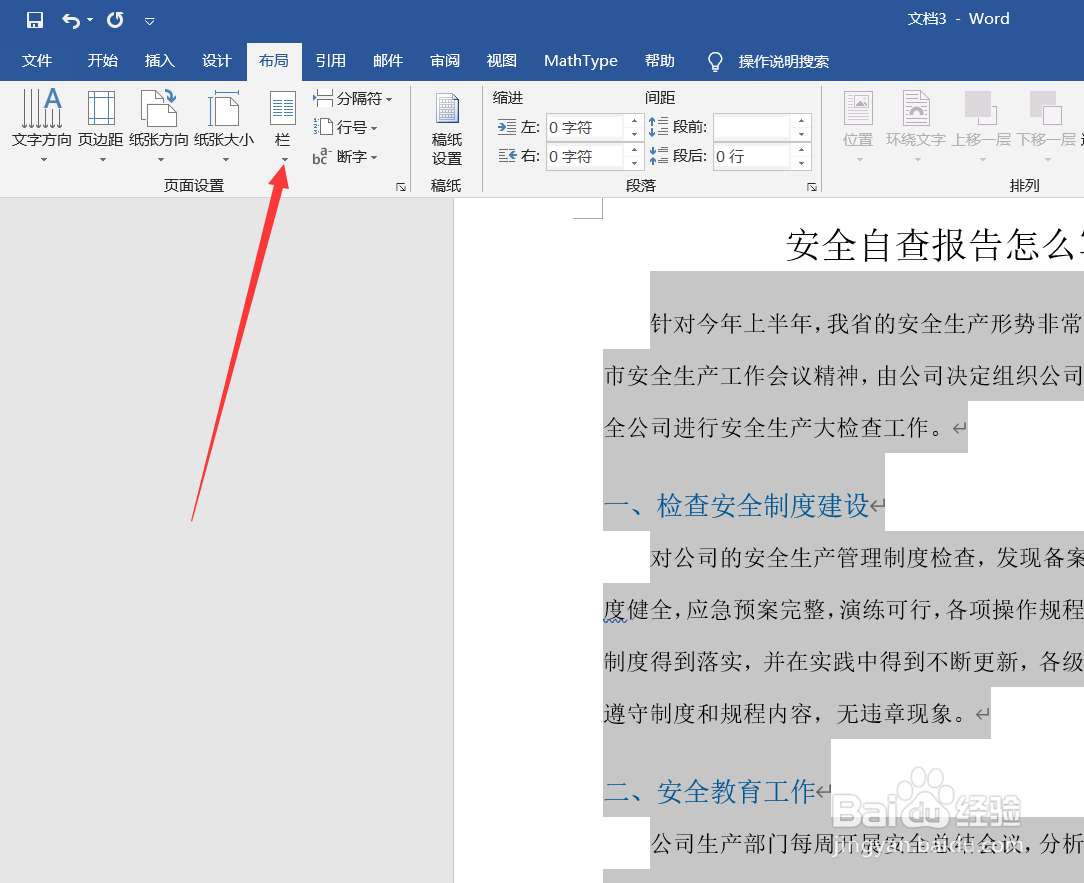This screenshot has height=883, width=1084.
Task: Click the line starting 制度得到落实
Action: pyautogui.click(x=843, y=662)
